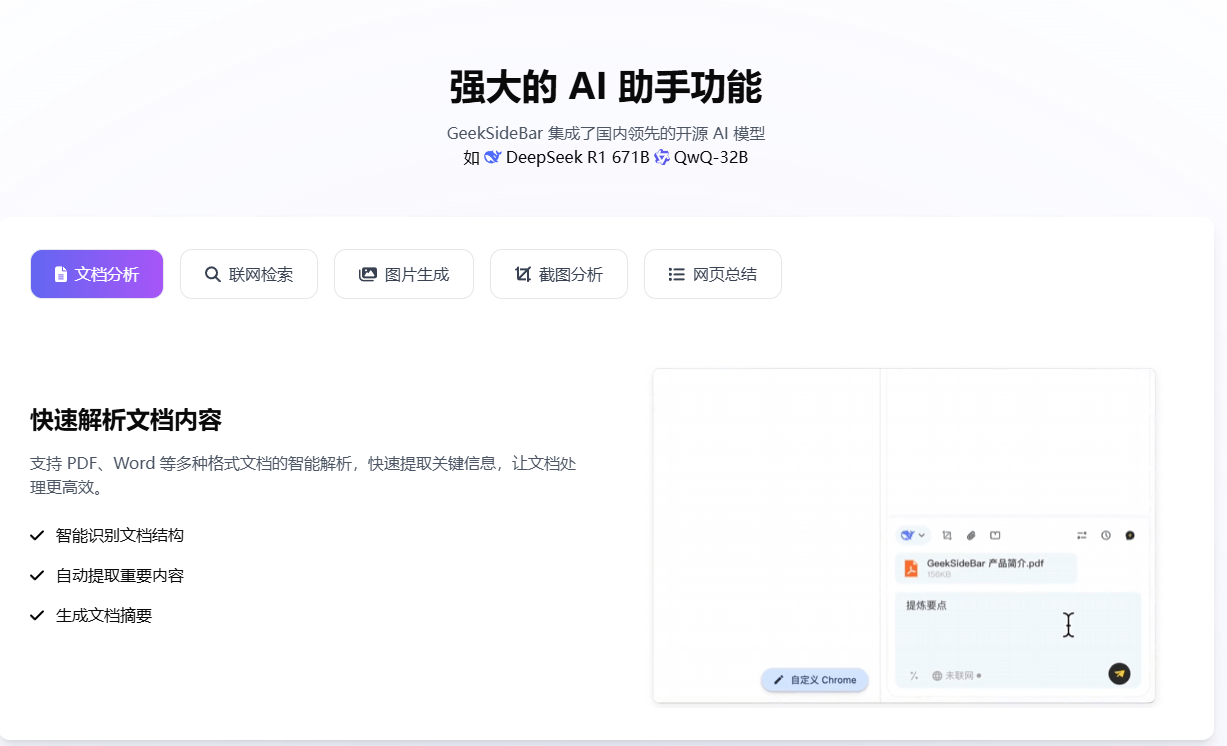Select the screenshot capture tool icon
The height and width of the screenshot is (746, 1227).
[947, 535]
